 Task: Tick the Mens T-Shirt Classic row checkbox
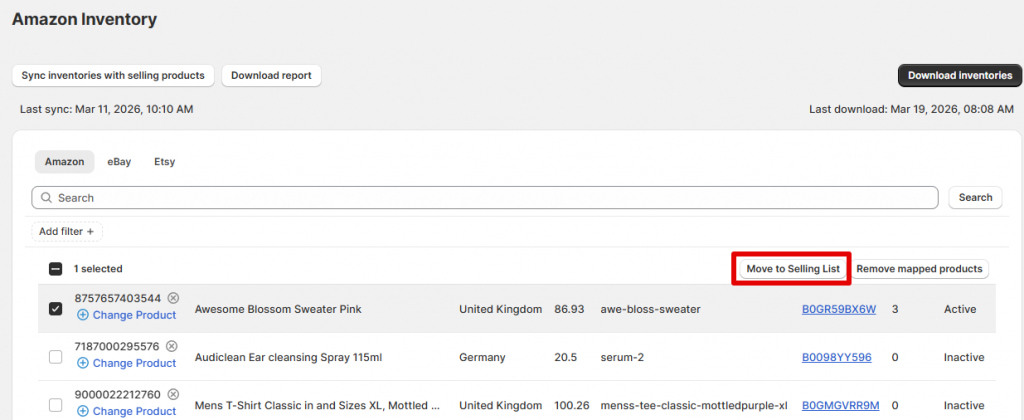pyautogui.click(x=55, y=405)
